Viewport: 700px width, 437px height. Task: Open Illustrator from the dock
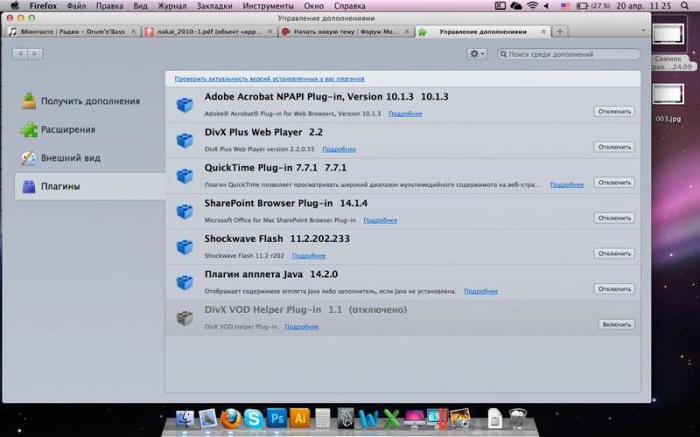(300, 419)
